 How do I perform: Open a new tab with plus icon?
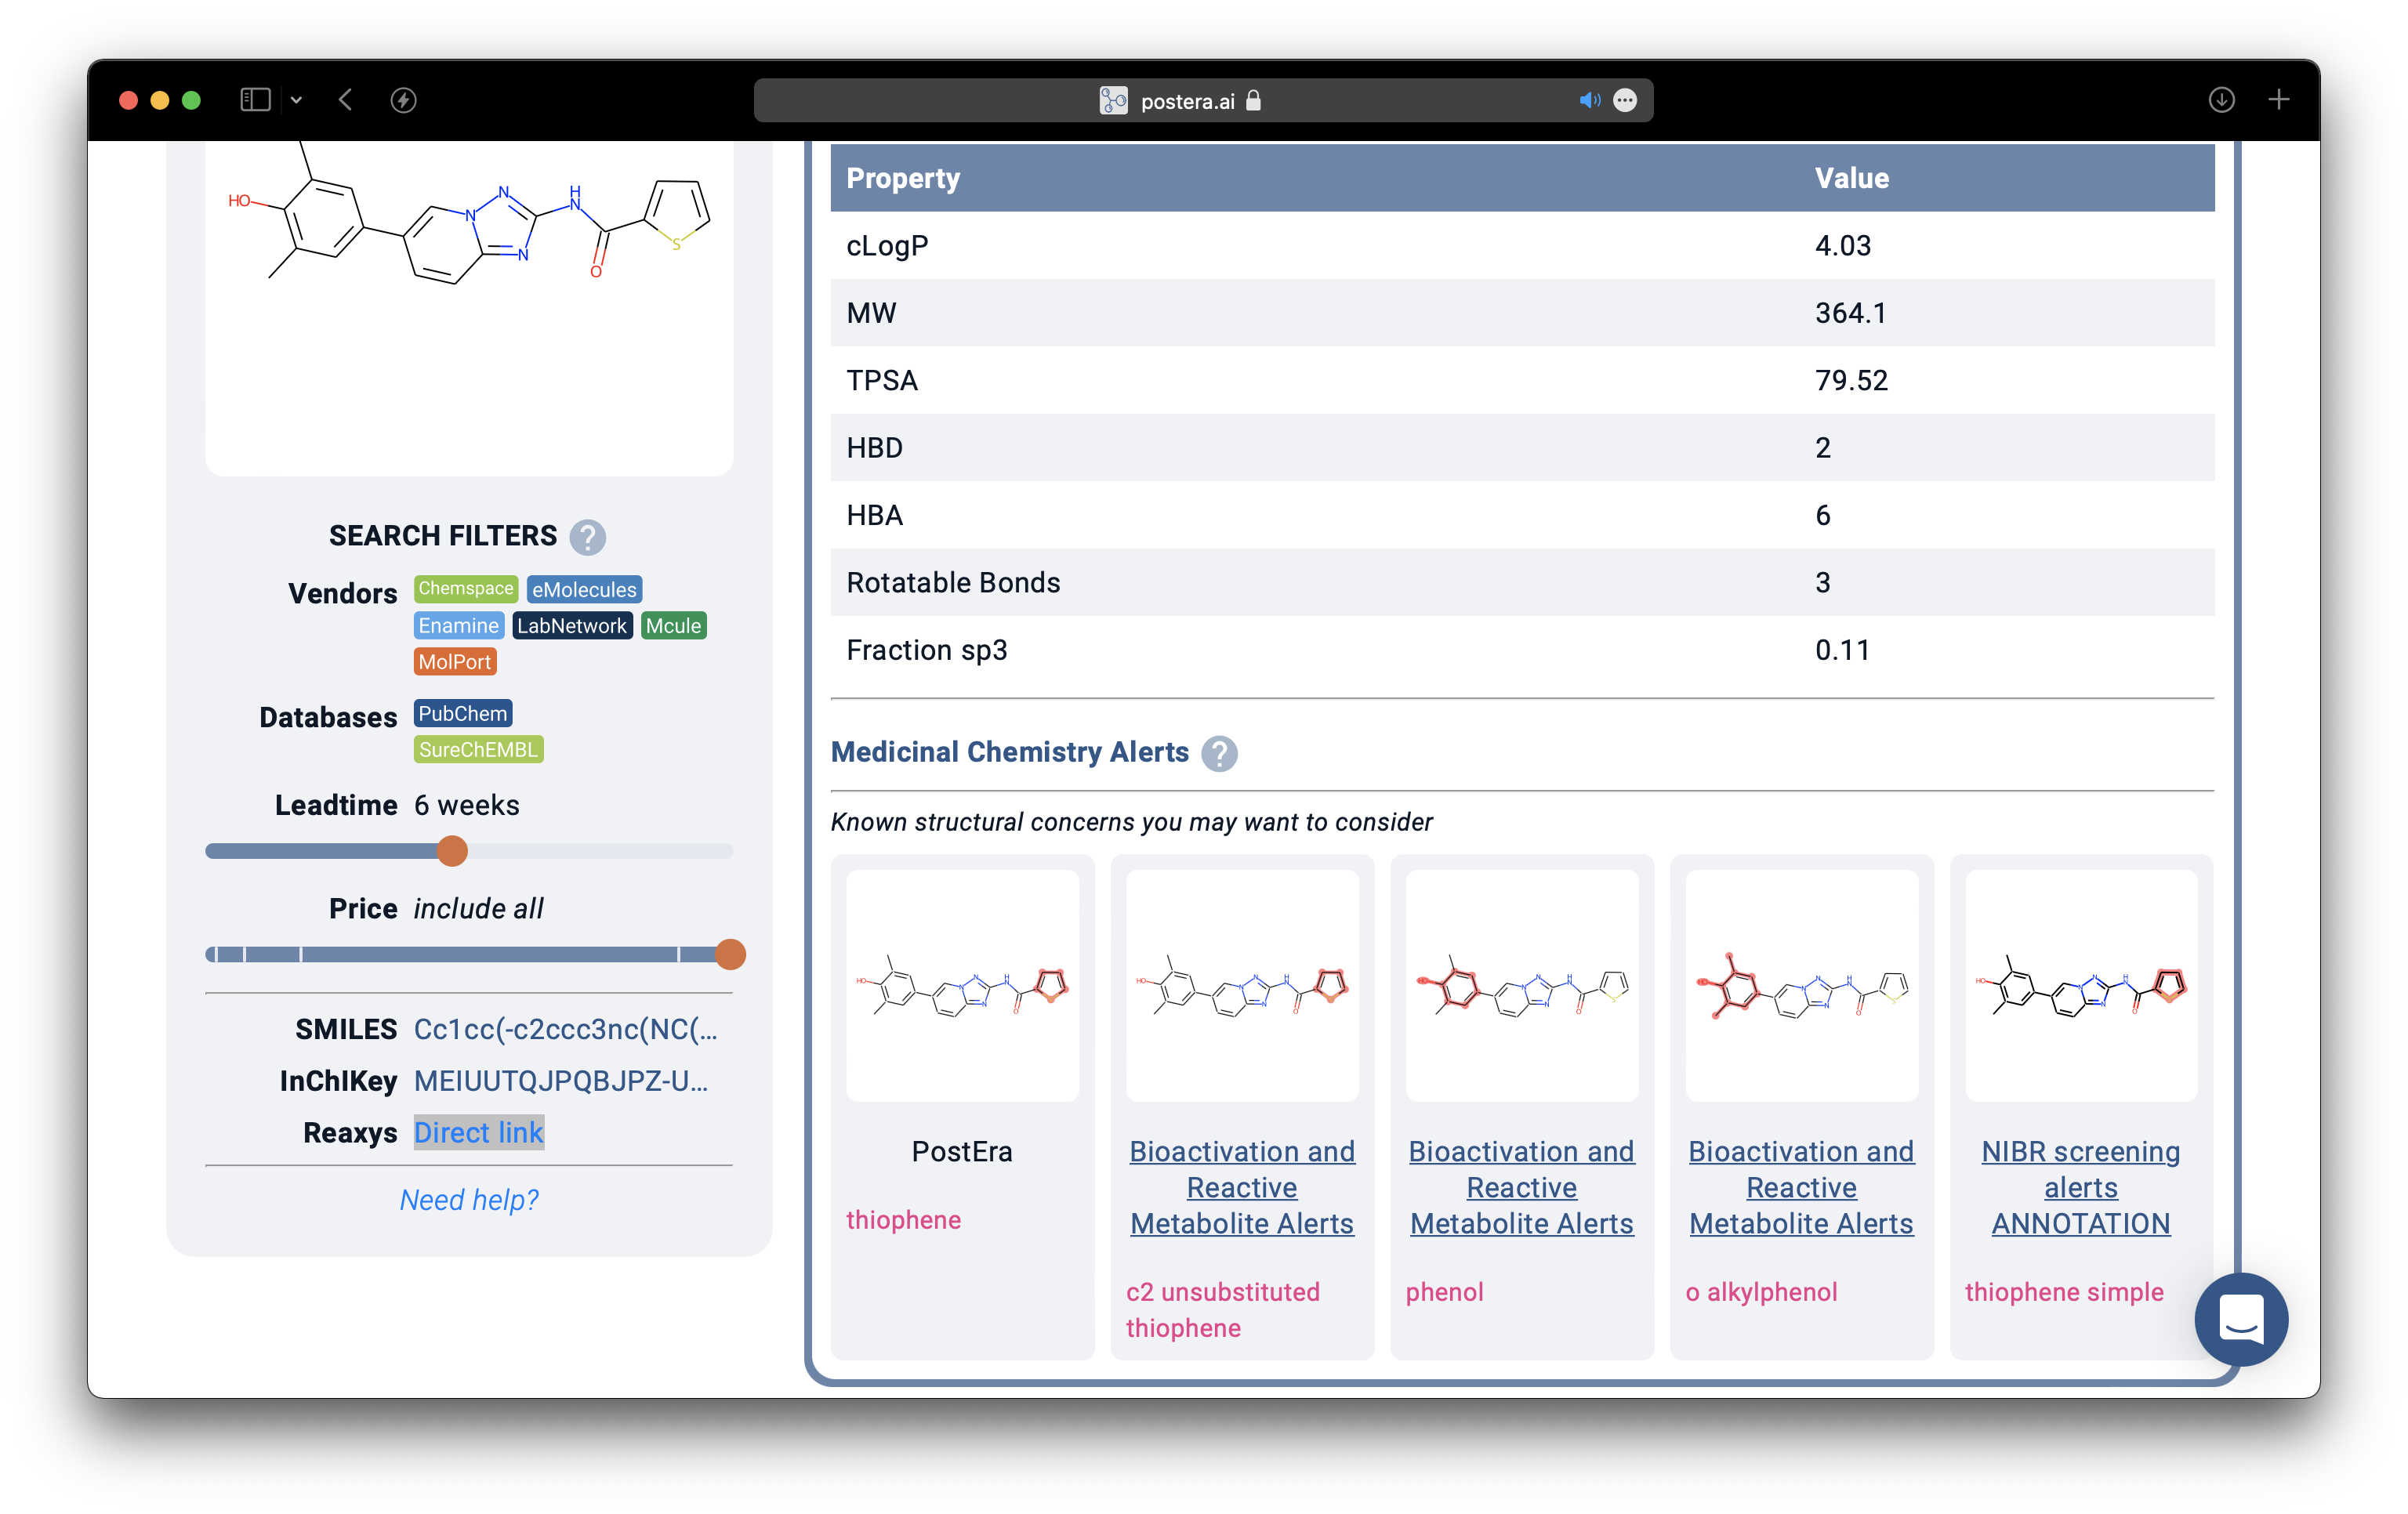(2279, 100)
